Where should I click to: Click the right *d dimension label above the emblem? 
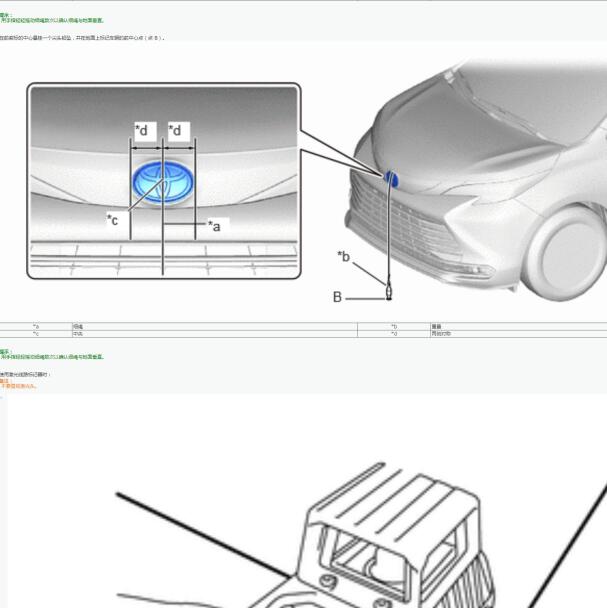[175, 130]
